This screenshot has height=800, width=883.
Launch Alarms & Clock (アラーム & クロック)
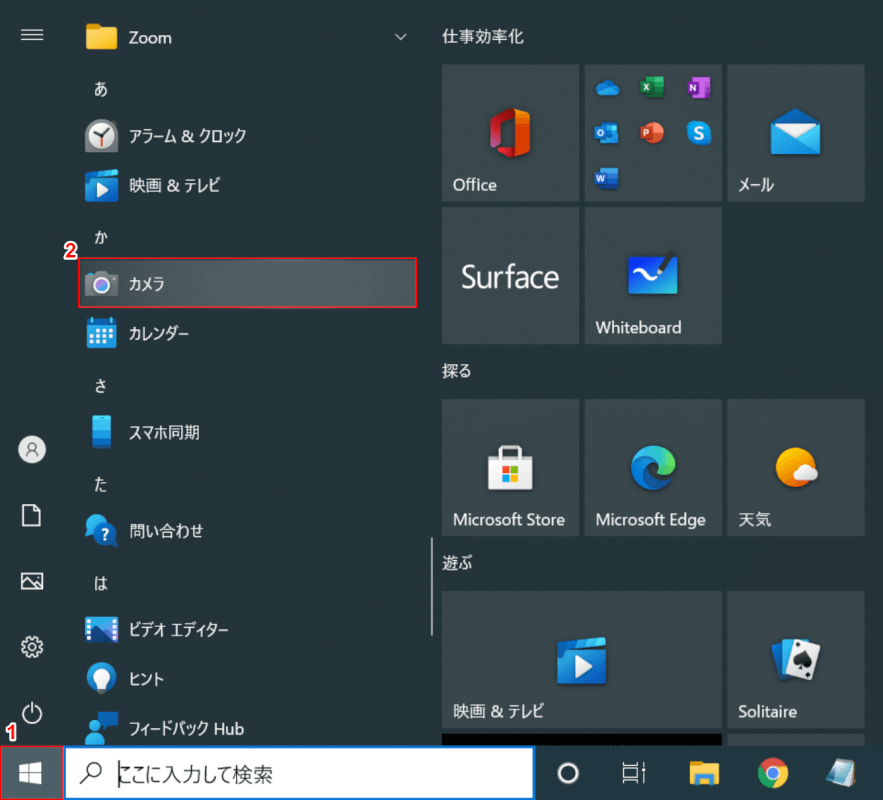coord(186,135)
